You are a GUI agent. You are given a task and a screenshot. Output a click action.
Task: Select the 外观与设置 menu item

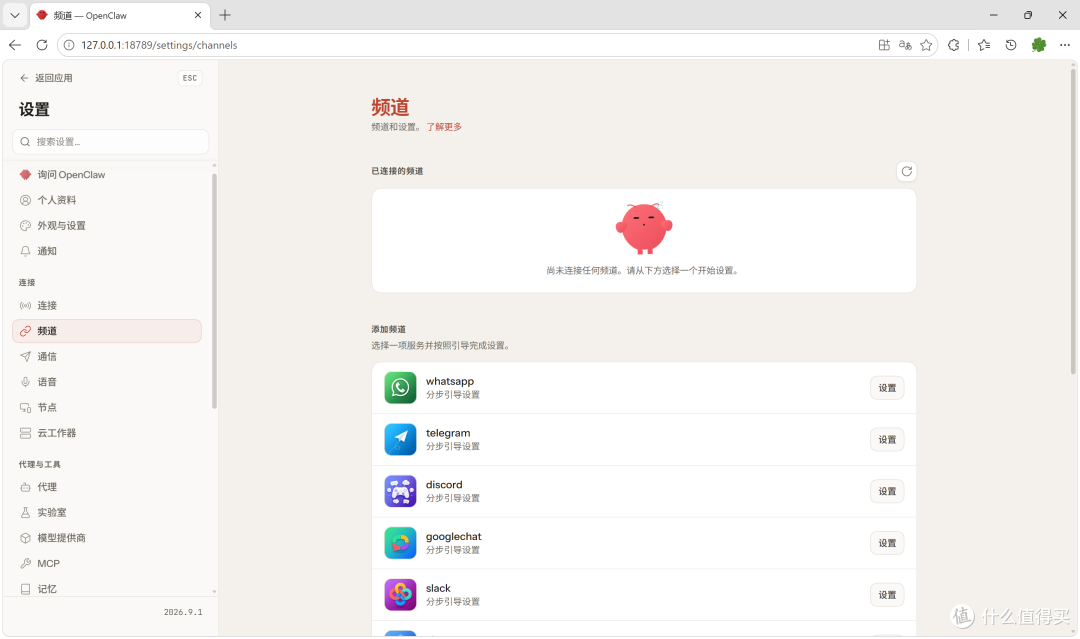coord(107,226)
